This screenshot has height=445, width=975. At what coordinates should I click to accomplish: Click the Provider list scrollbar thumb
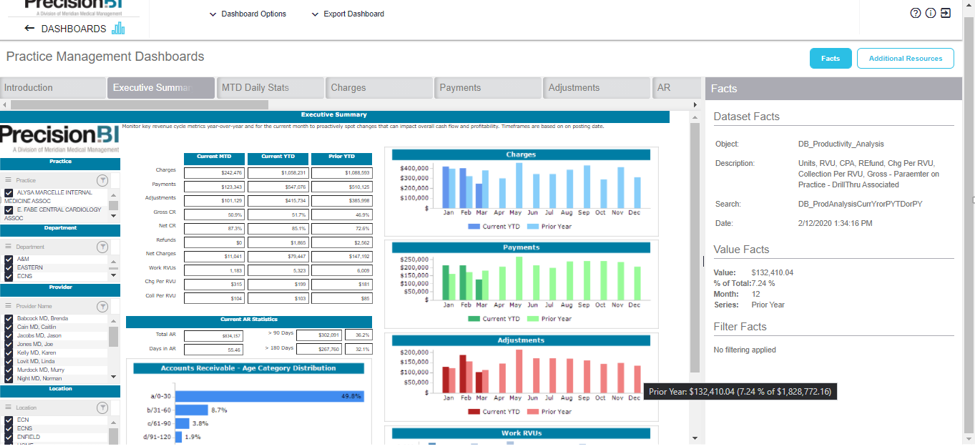tap(113, 336)
